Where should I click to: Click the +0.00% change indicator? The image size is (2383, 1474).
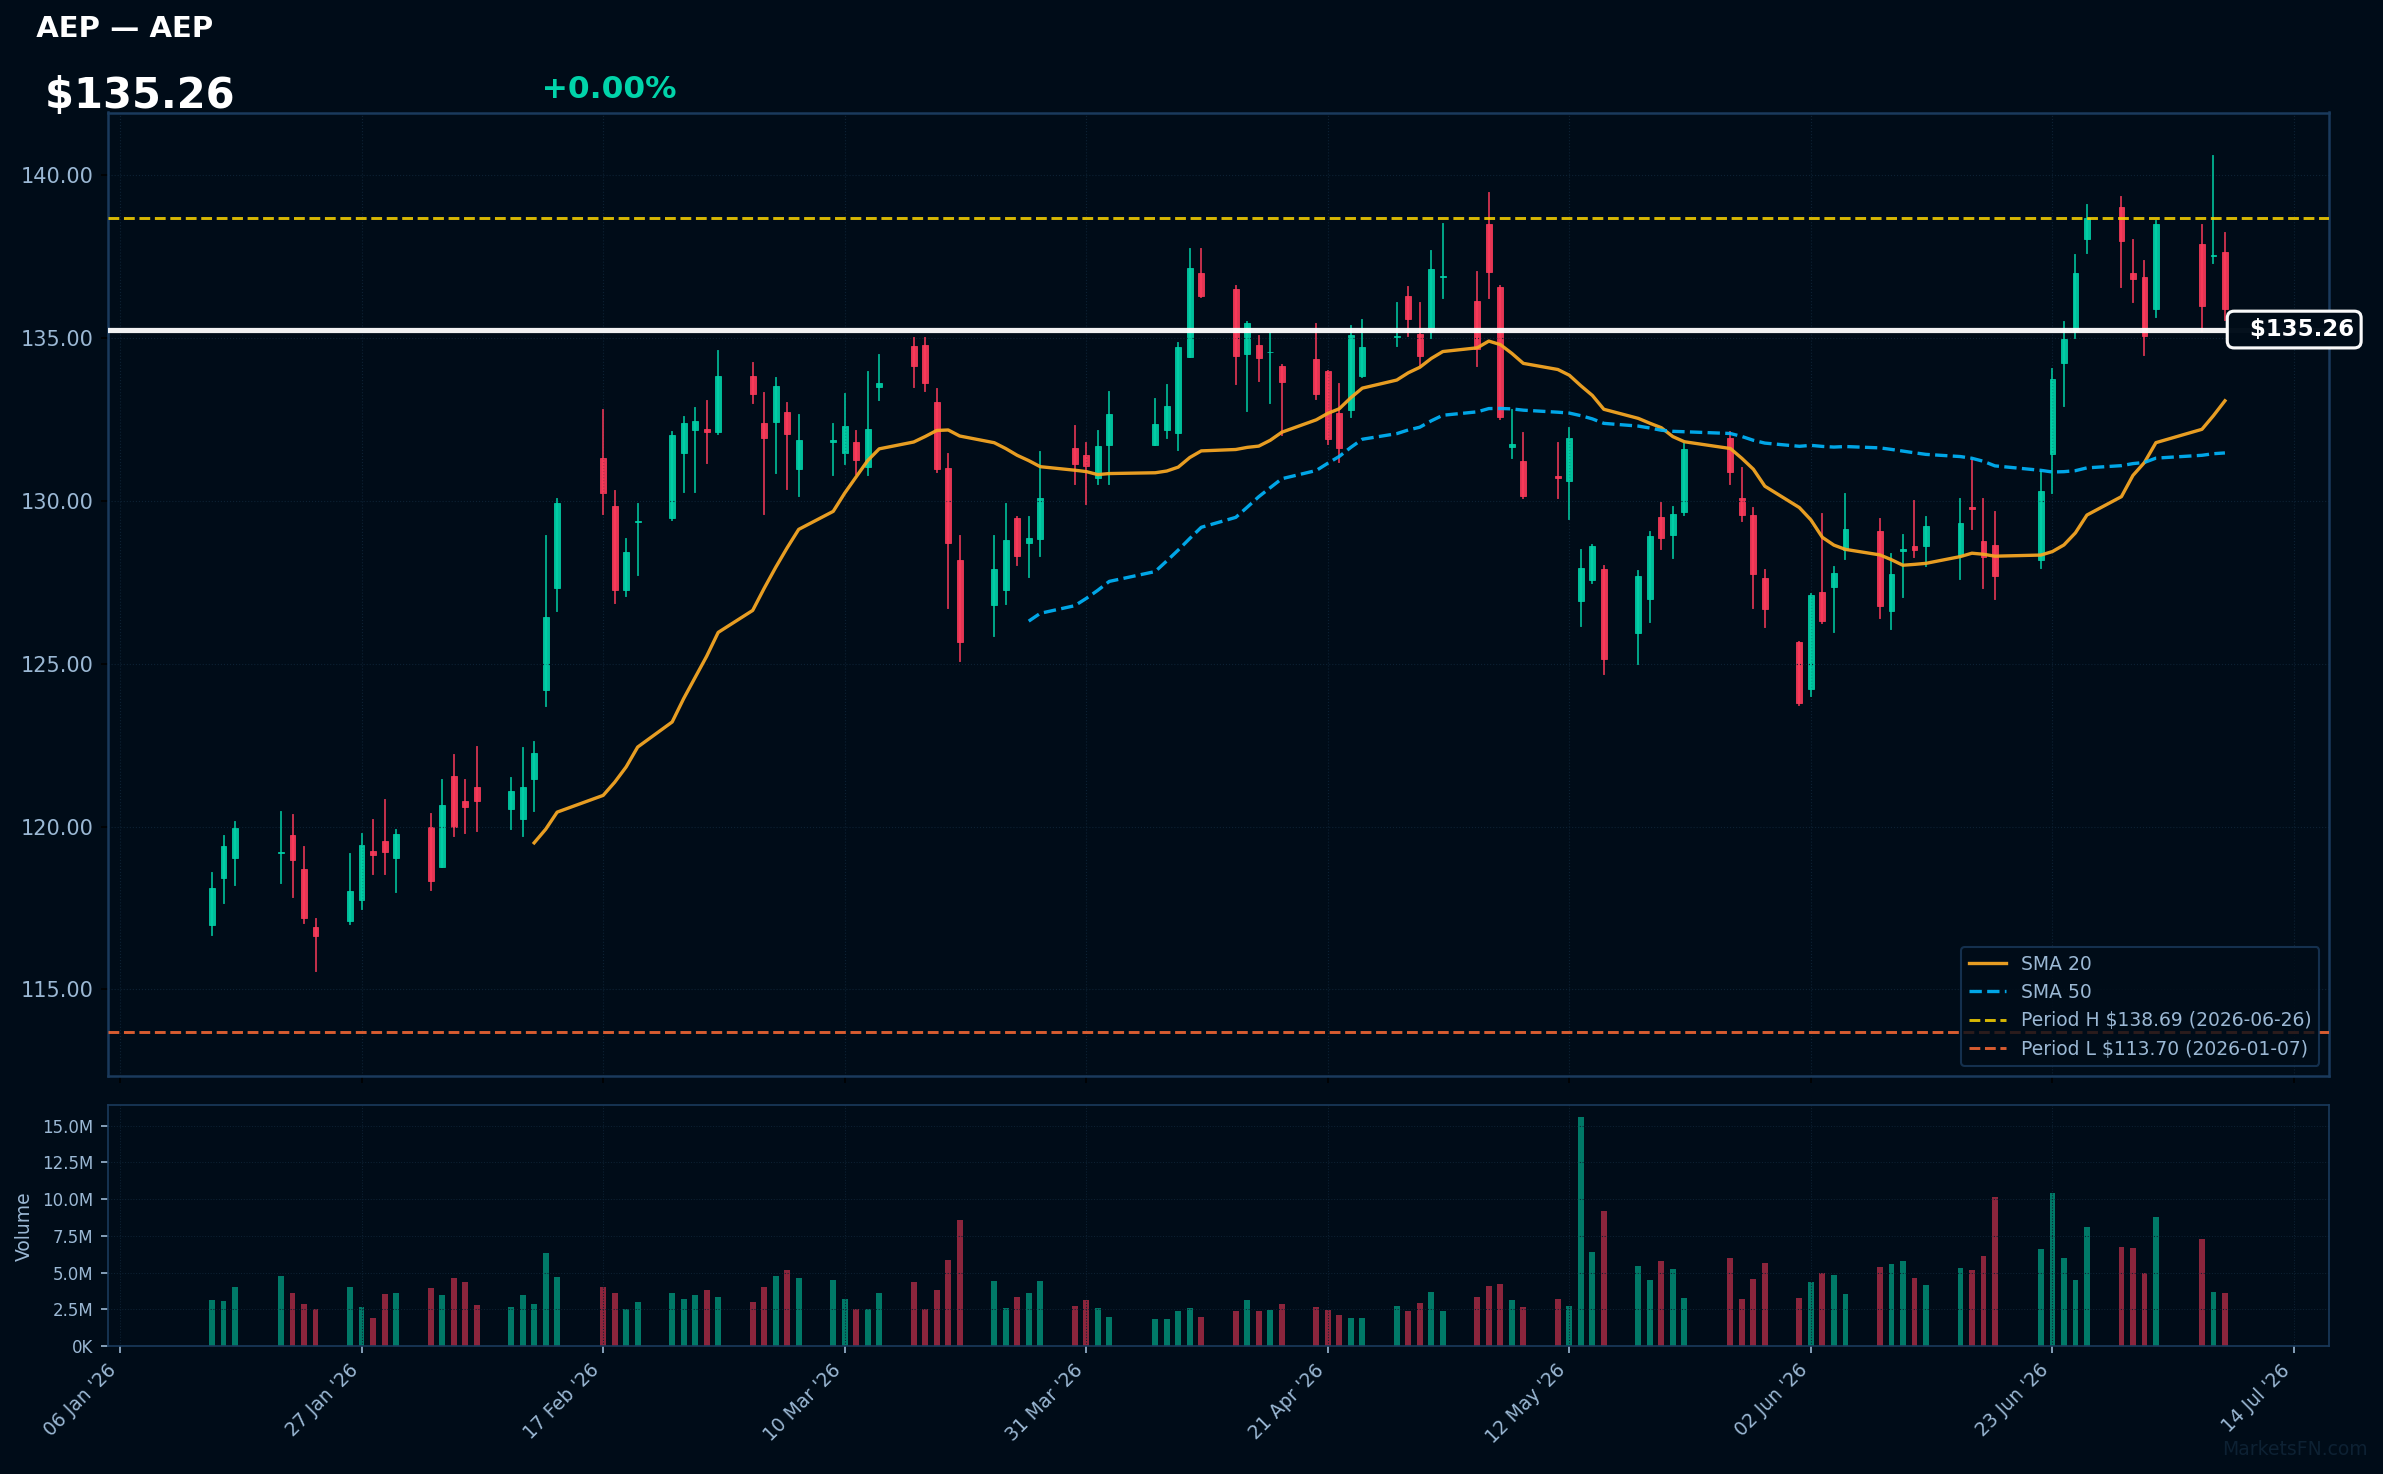coord(609,88)
